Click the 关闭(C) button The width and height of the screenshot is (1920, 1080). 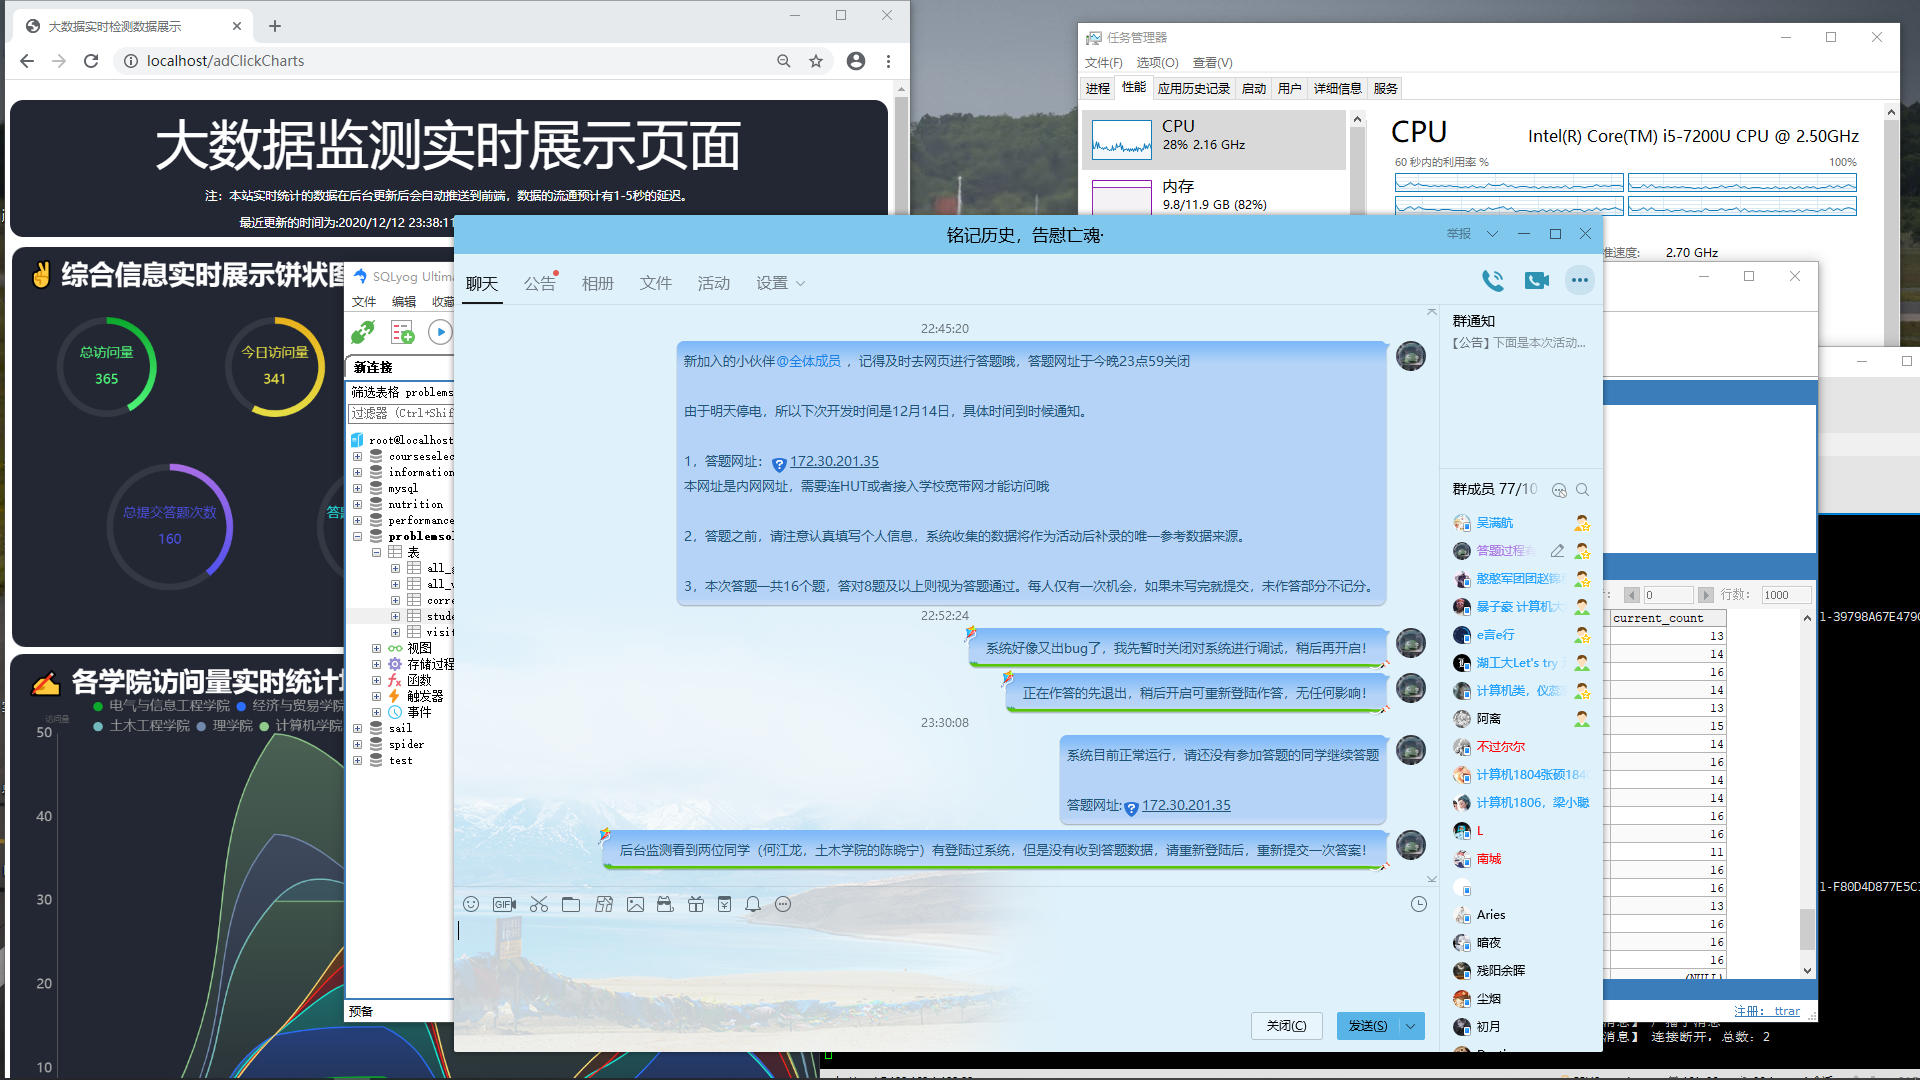pos(1286,1026)
